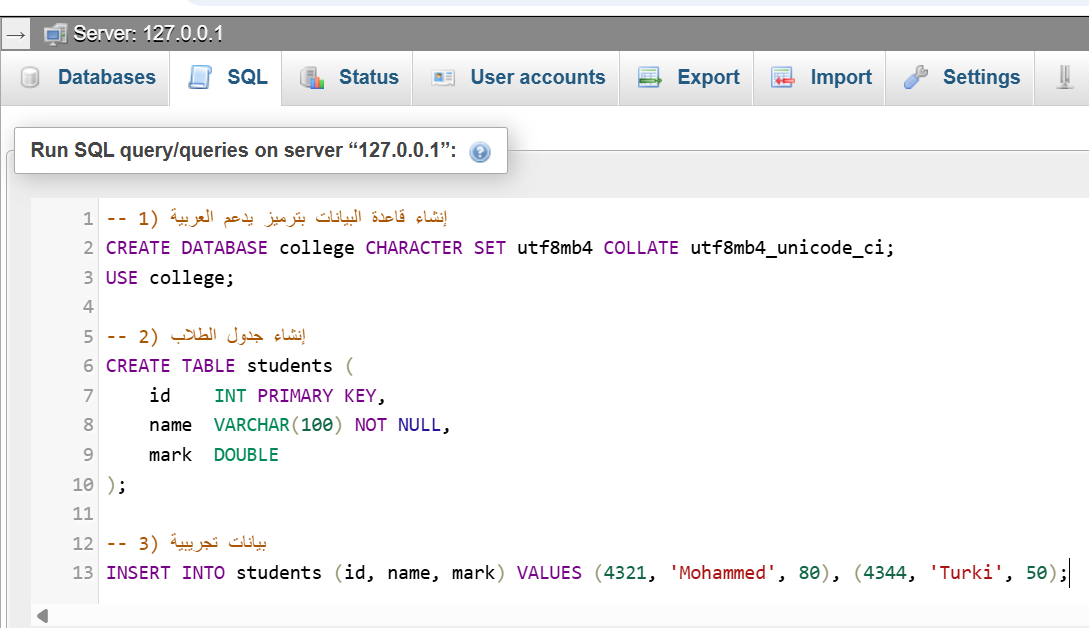Click the Settings wrench icon
This screenshot has height=628, width=1089.
click(915, 77)
